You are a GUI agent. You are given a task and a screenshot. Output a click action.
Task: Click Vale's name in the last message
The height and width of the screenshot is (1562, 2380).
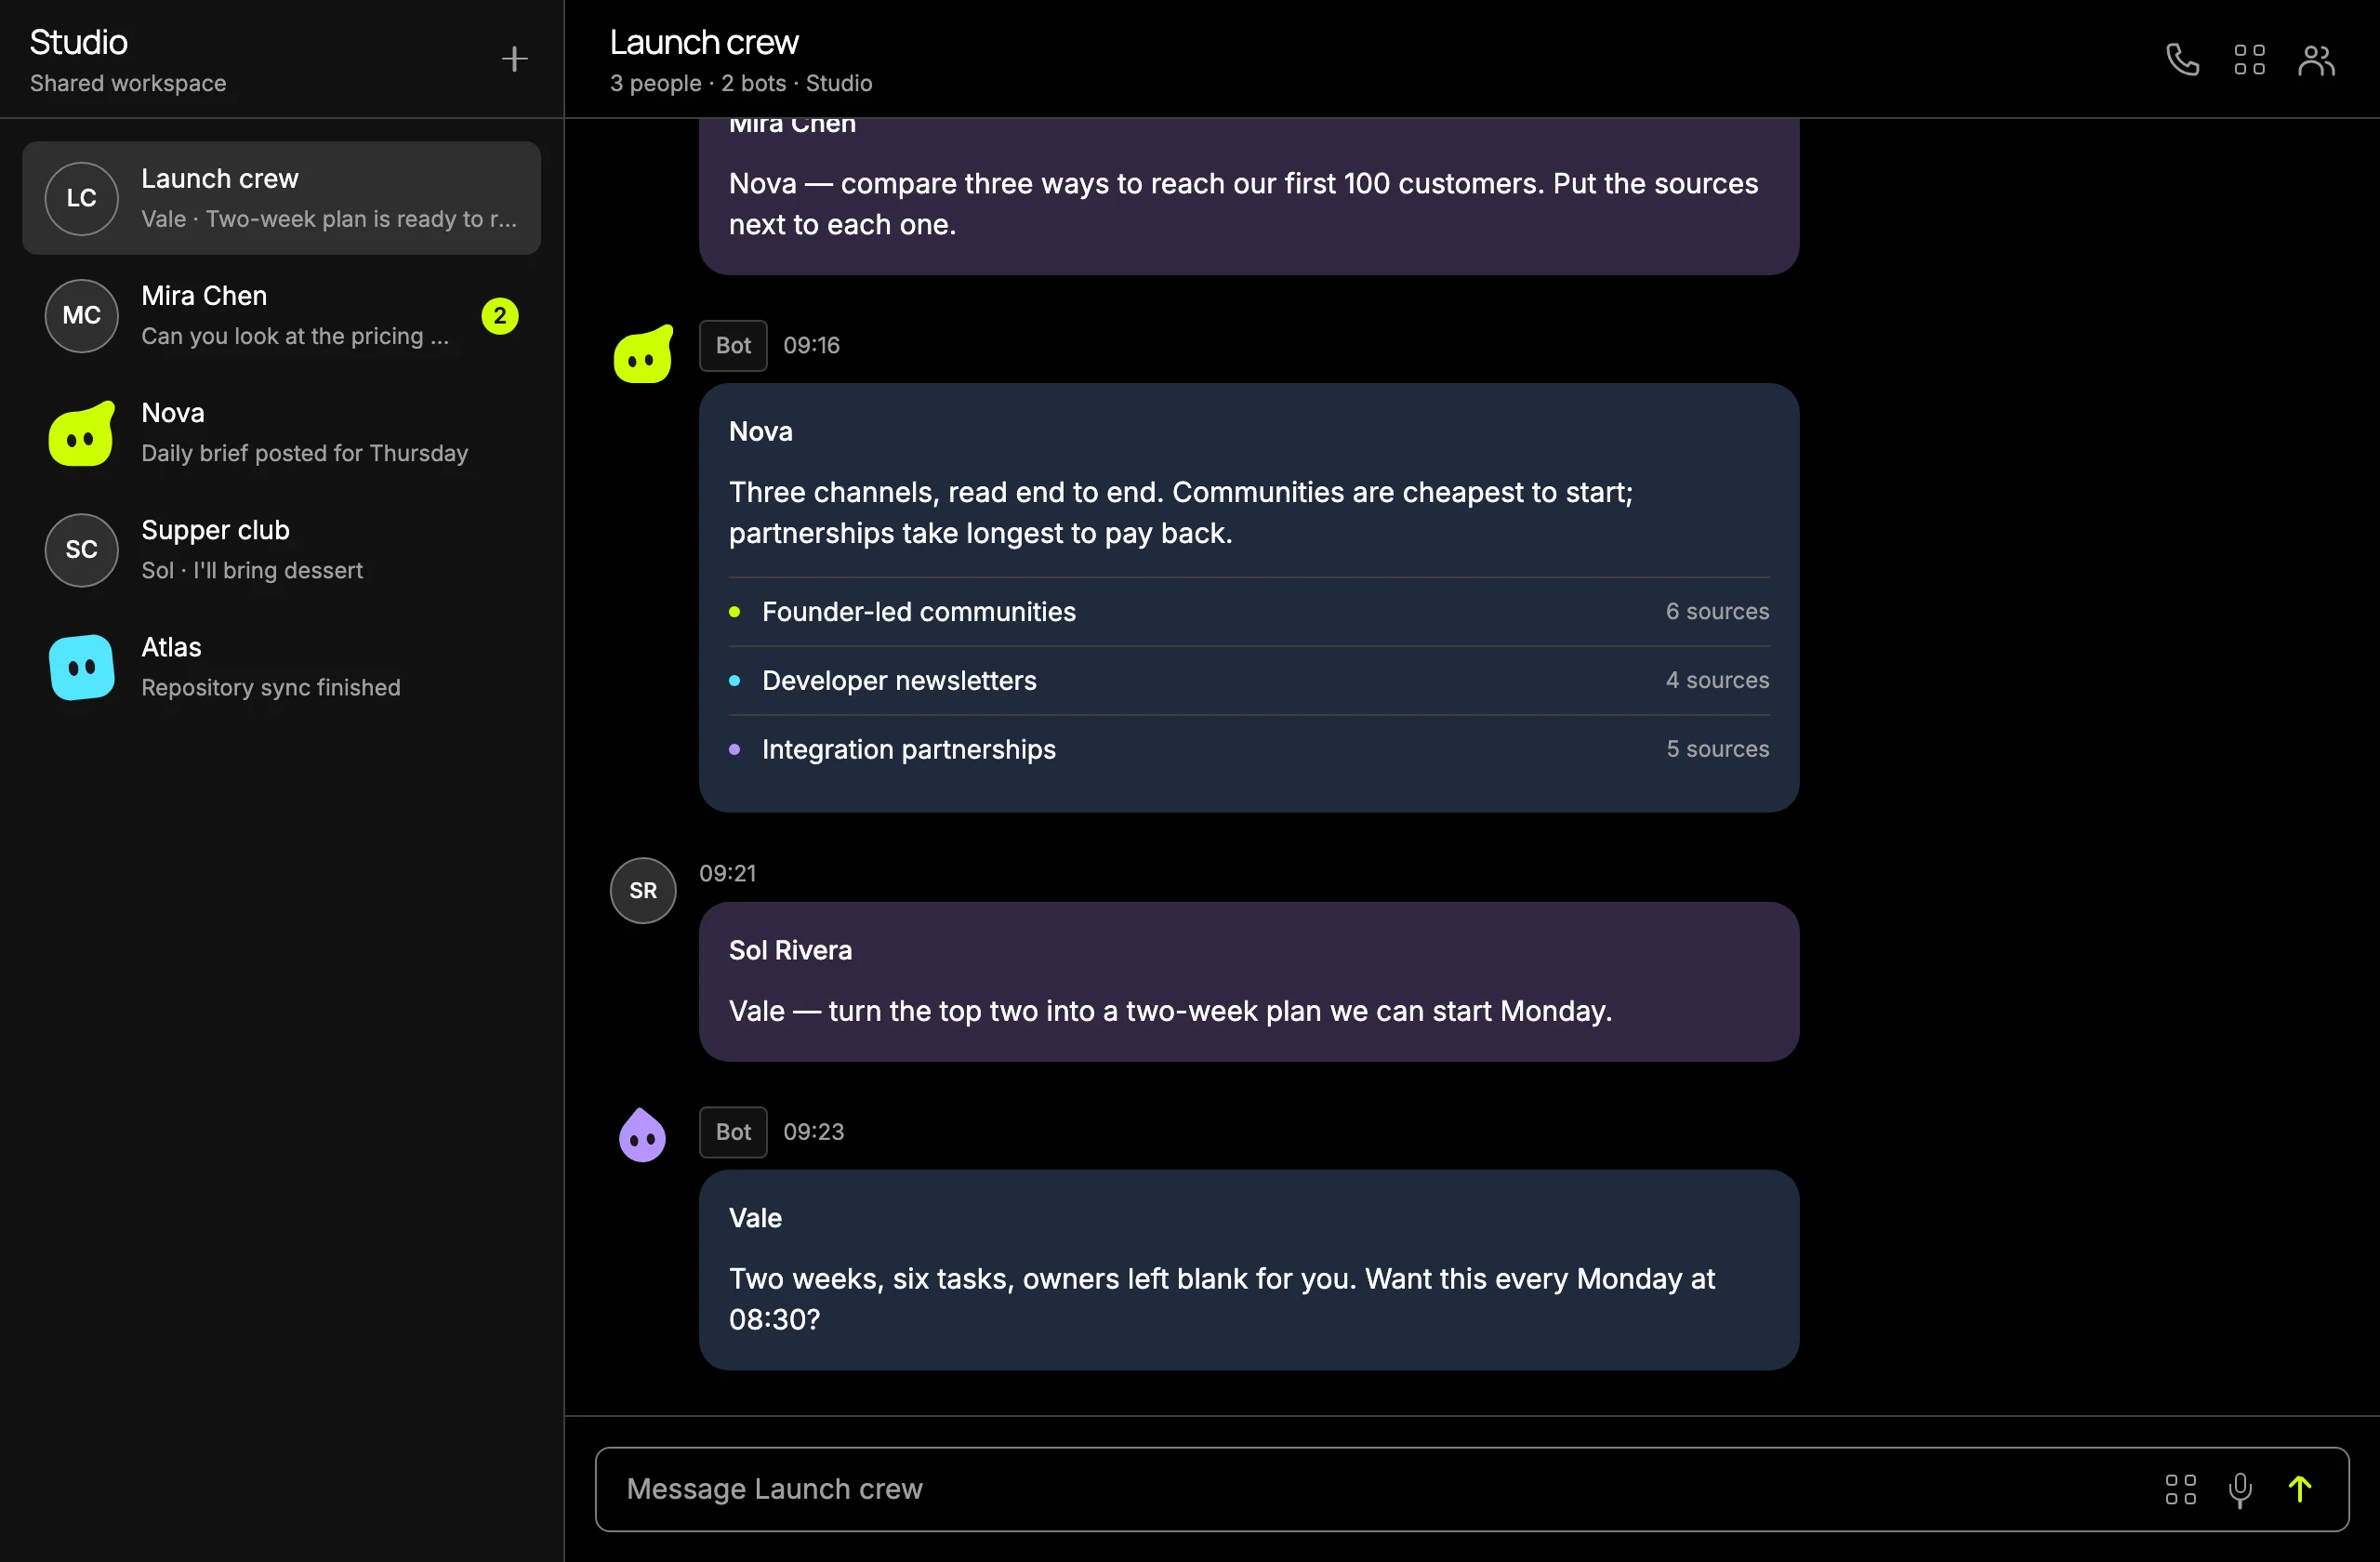tap(755, 1218)
